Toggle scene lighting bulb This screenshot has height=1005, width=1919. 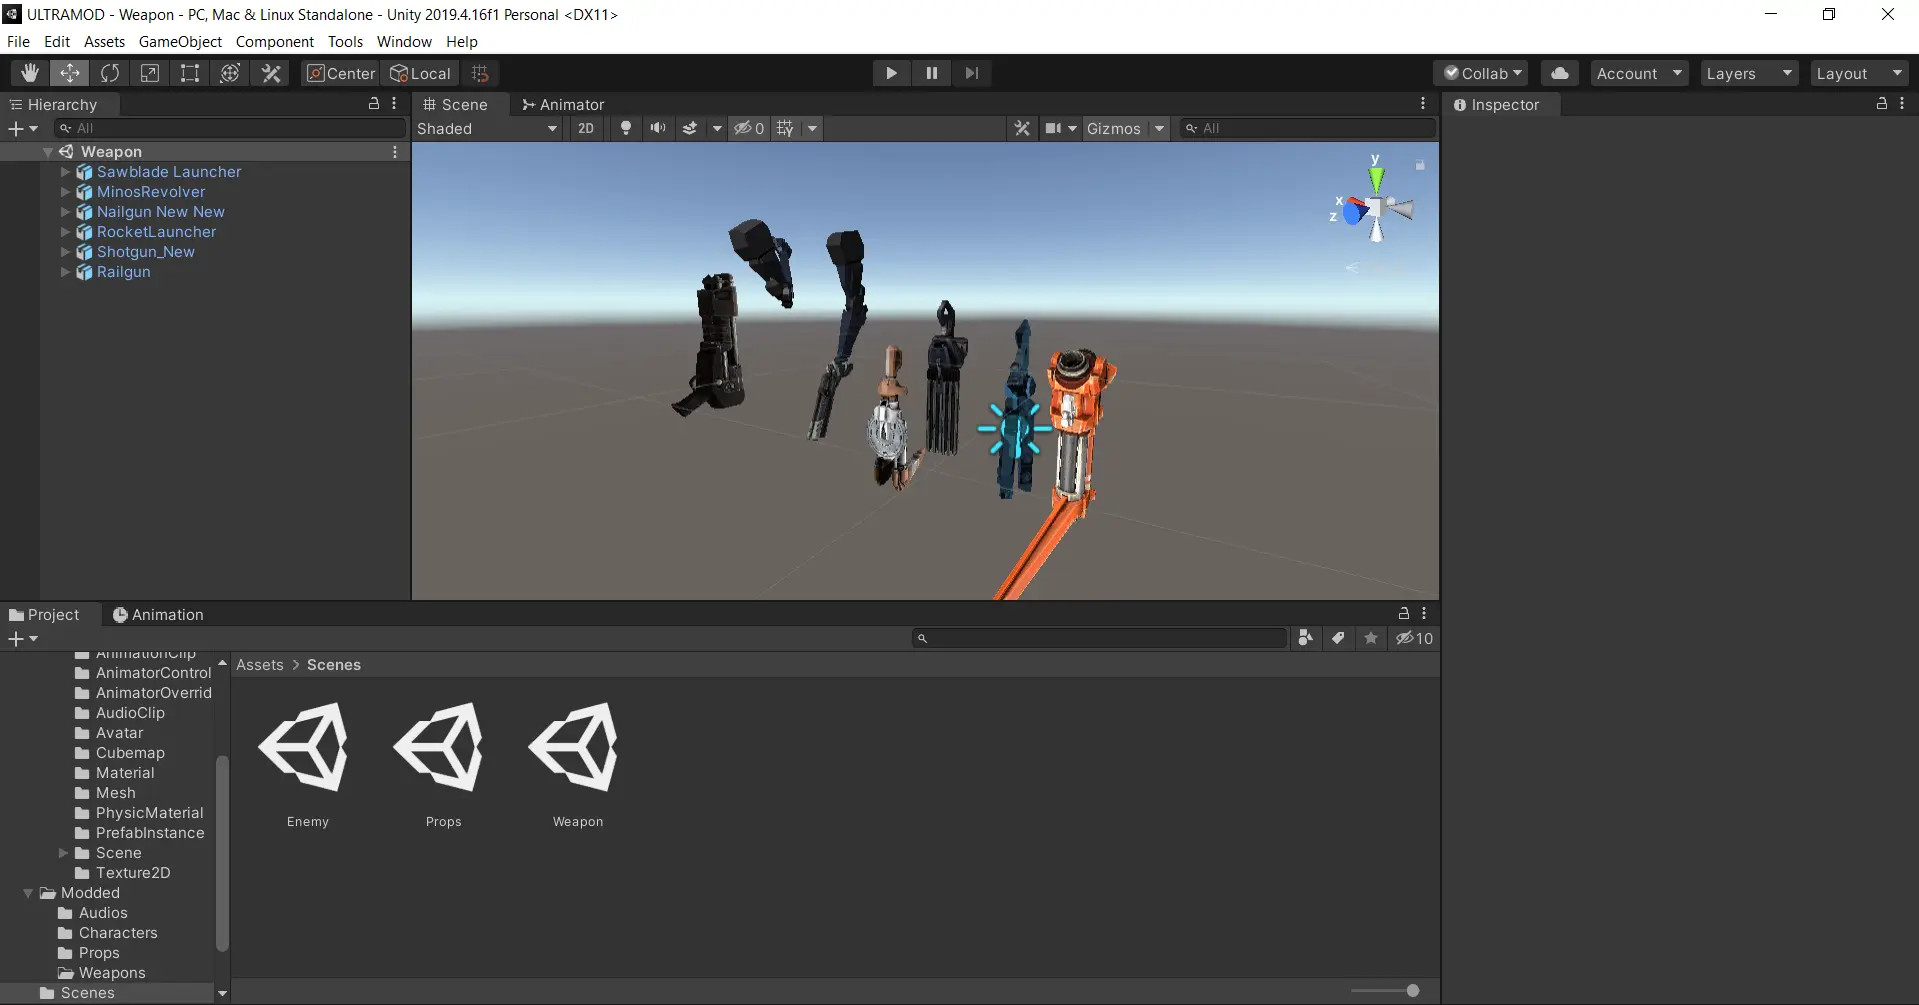[x=626, y=128]
